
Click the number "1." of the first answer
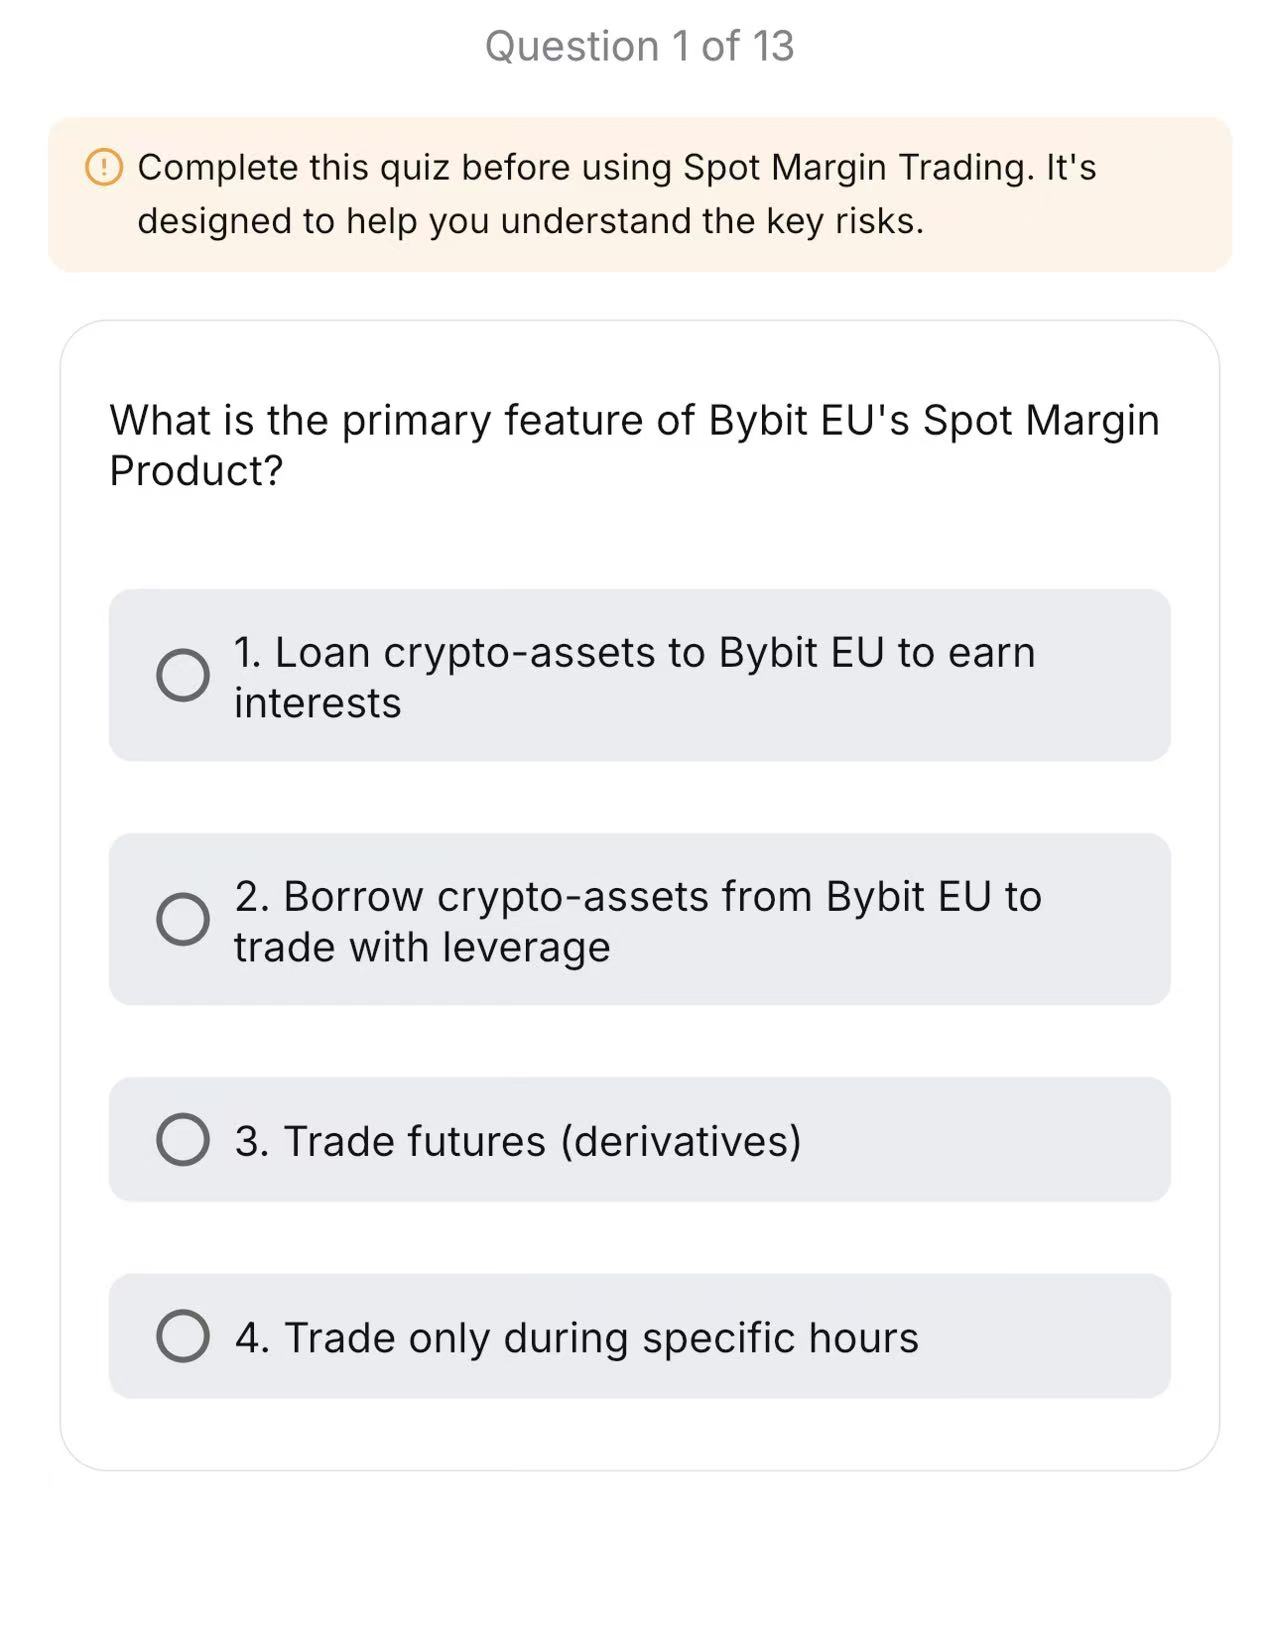(x=248, y=653)
